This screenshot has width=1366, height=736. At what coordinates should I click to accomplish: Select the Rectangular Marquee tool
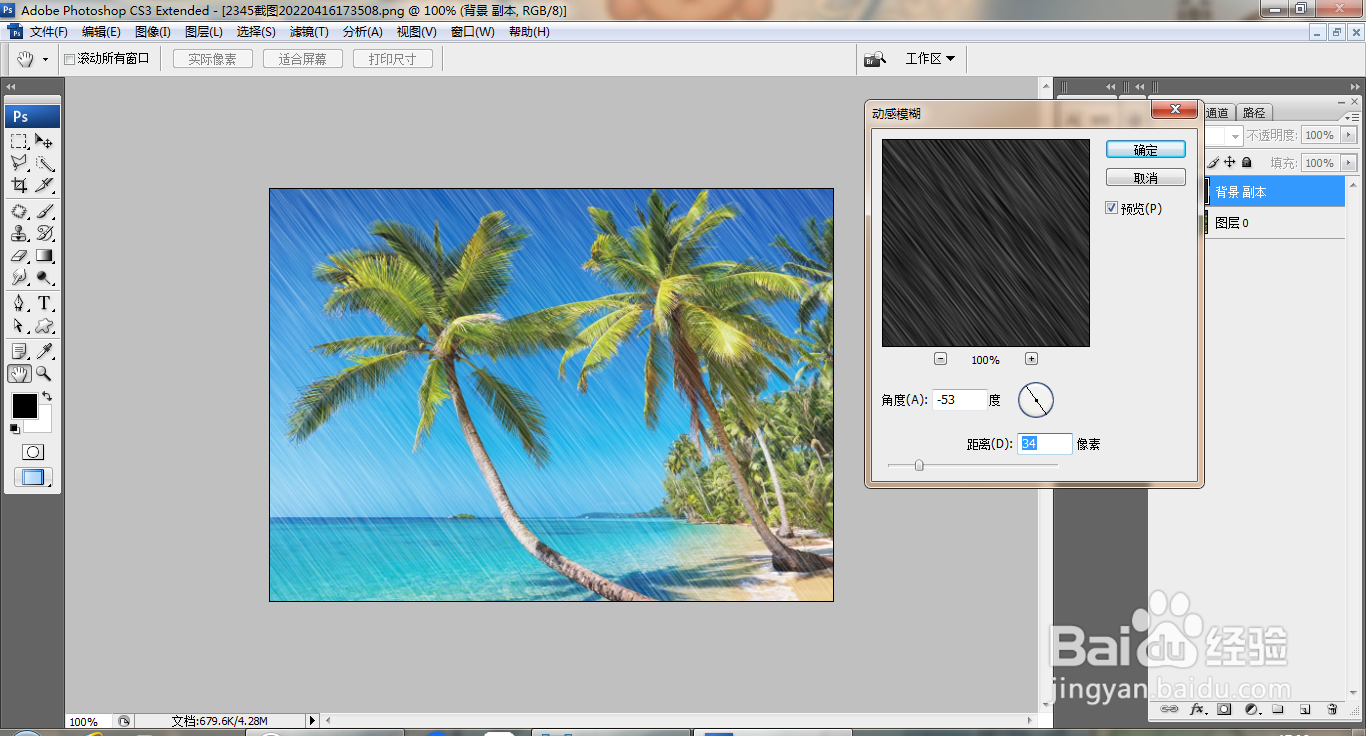coord(19,141)
